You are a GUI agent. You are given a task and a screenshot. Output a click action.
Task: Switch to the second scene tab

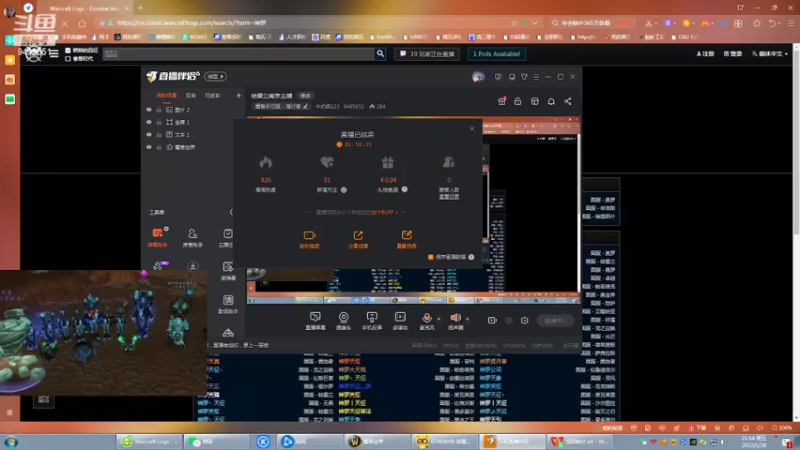[x=191, y=95]
